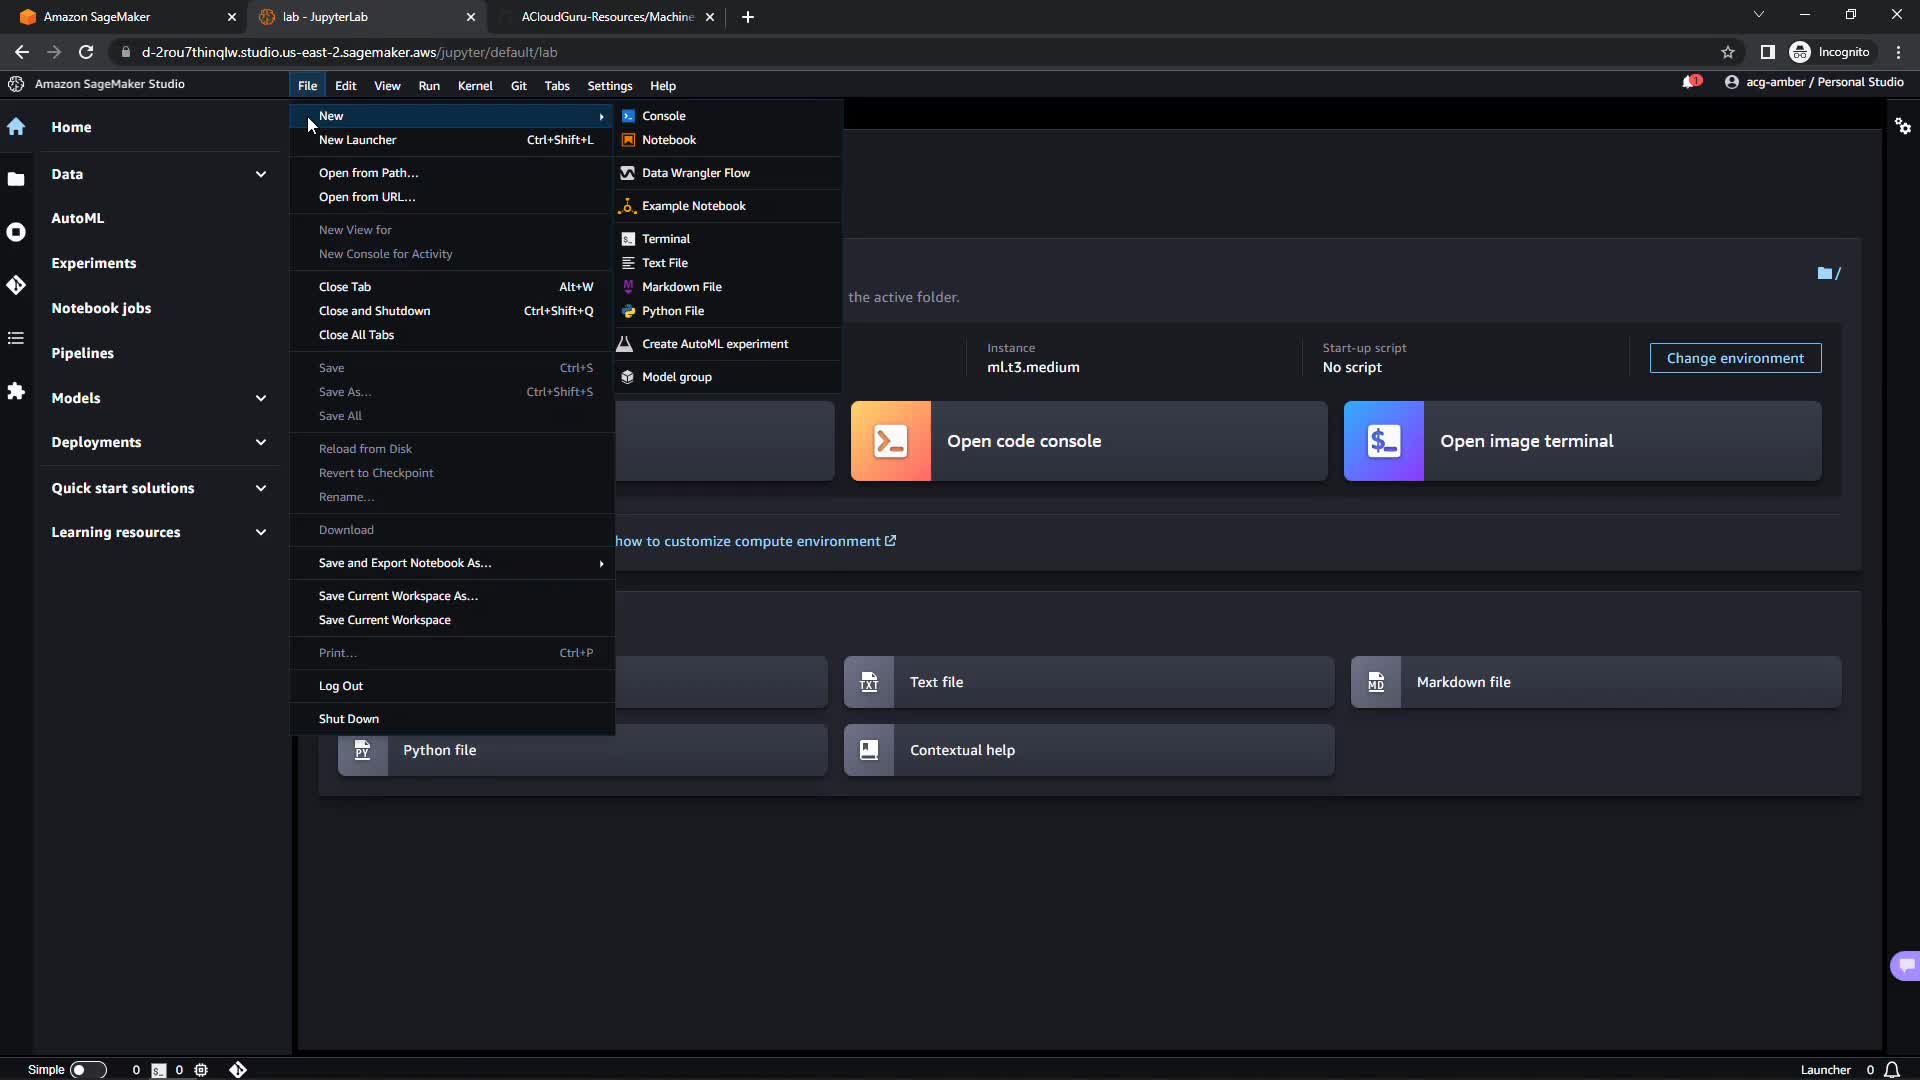Click the Open image terminal card
Image resolution: width=1920 pixels, height=1080 pixels.
click(1582, 441)
